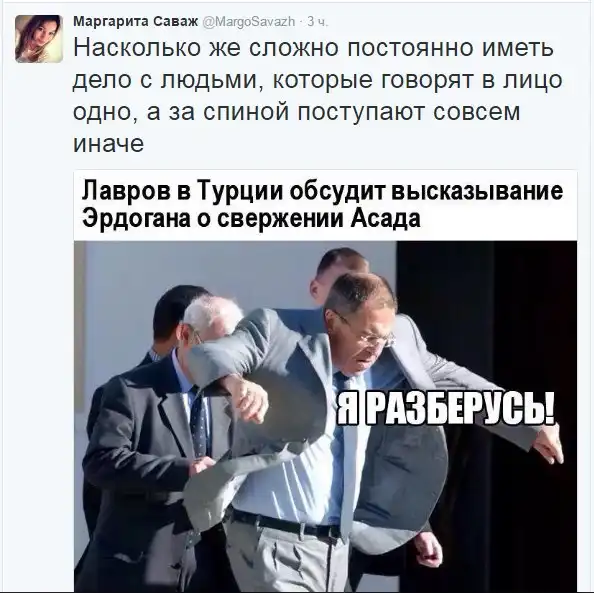Click the outstretched hand at right edge
This screenshot has width=594, height=593.
(x=549, y=447)
